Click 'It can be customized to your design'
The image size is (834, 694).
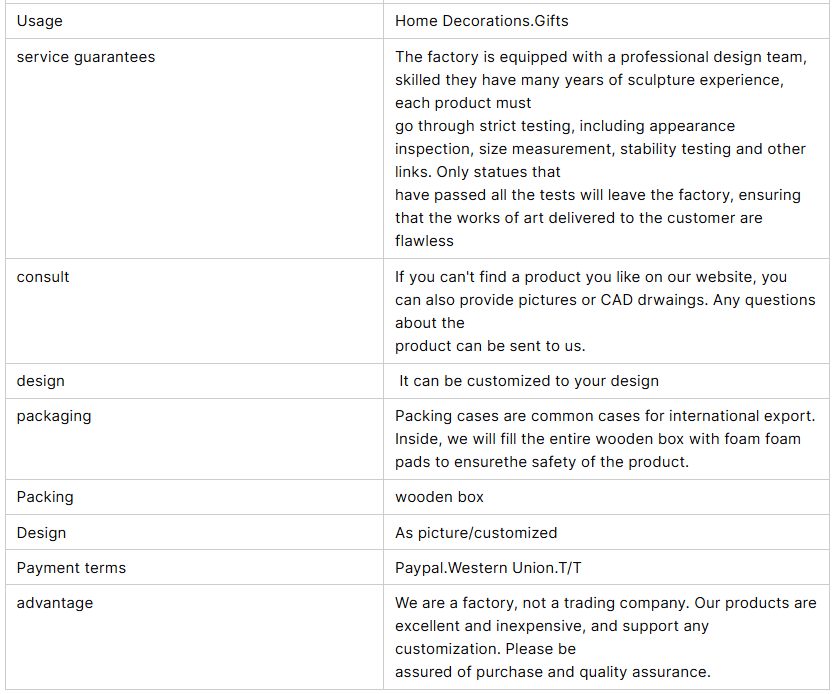pyautogui.click(x=529, y=381)
